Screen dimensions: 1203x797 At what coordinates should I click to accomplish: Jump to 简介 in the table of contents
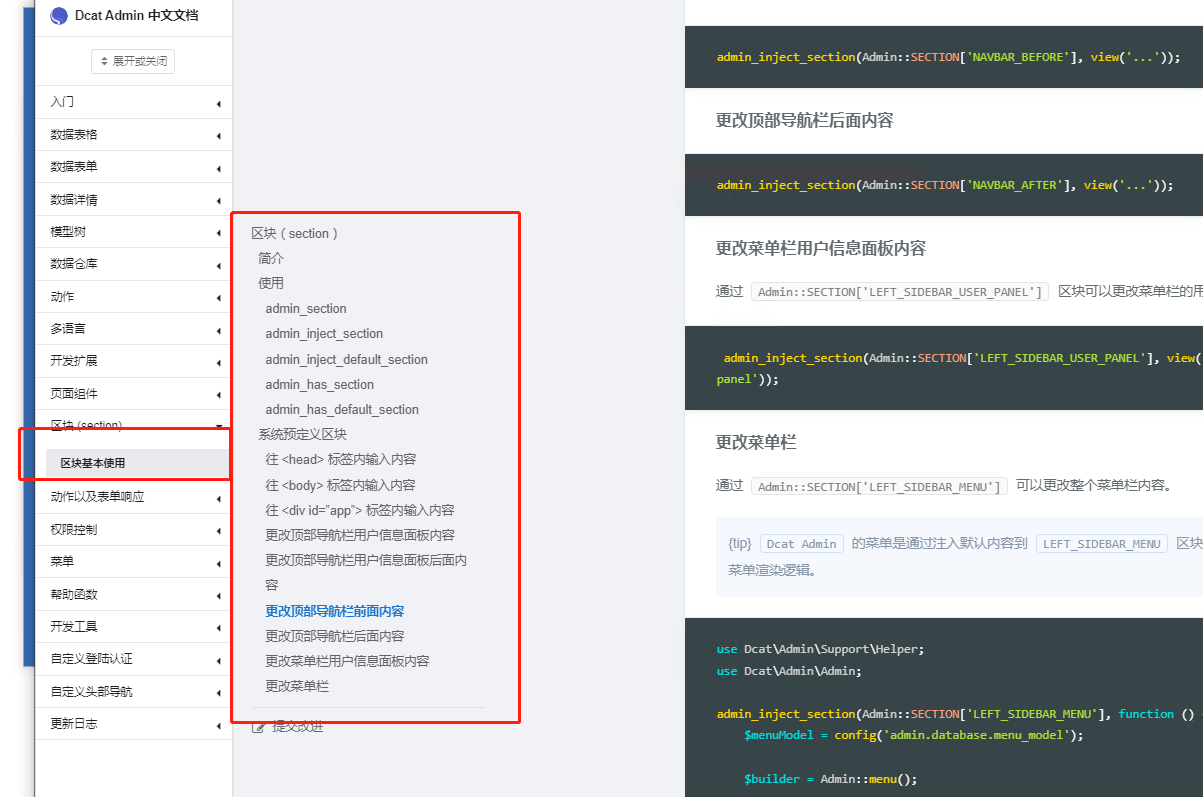271,258
